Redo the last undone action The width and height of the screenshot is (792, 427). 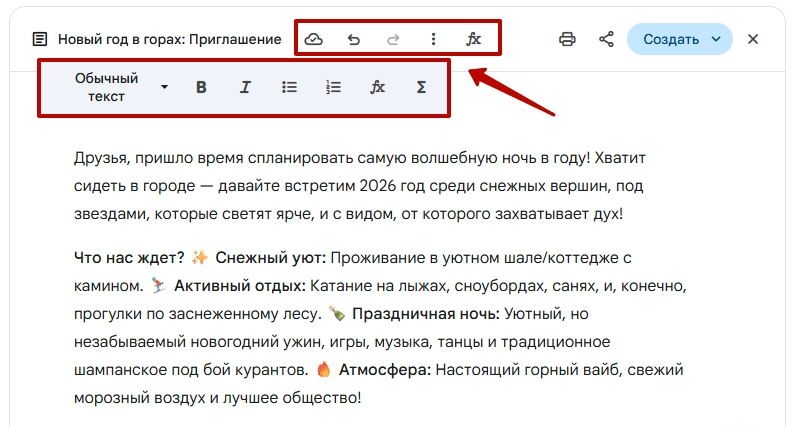tap(393, 39)
